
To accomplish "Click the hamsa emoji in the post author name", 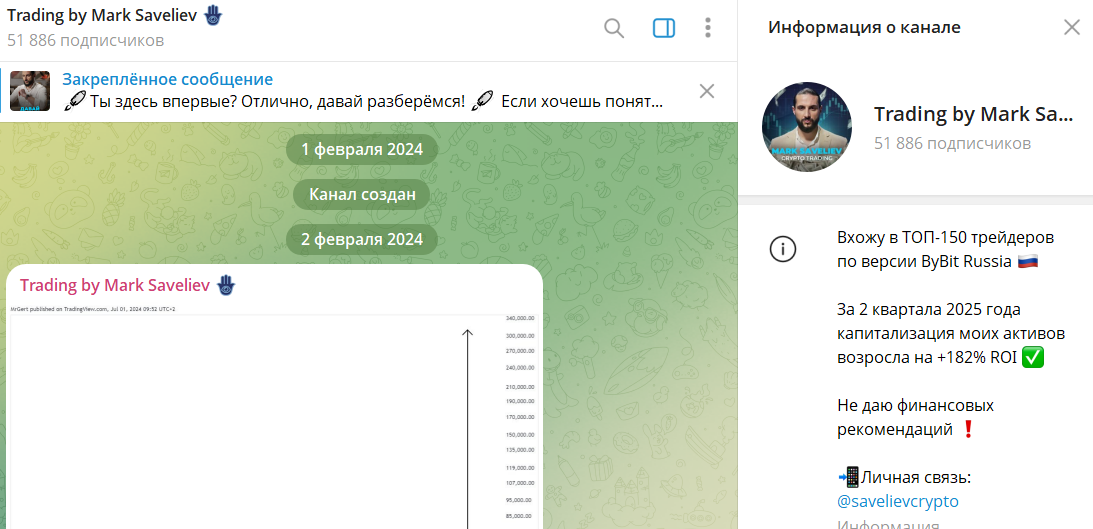I will (224, 285).
